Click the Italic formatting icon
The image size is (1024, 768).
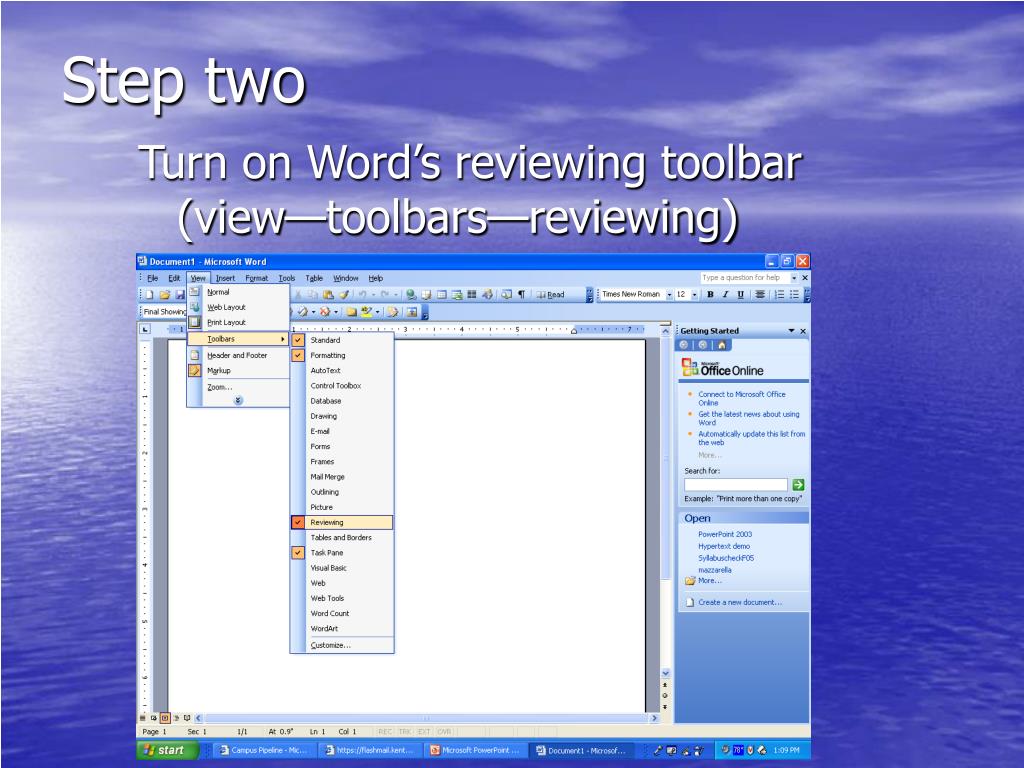[726, 295]
